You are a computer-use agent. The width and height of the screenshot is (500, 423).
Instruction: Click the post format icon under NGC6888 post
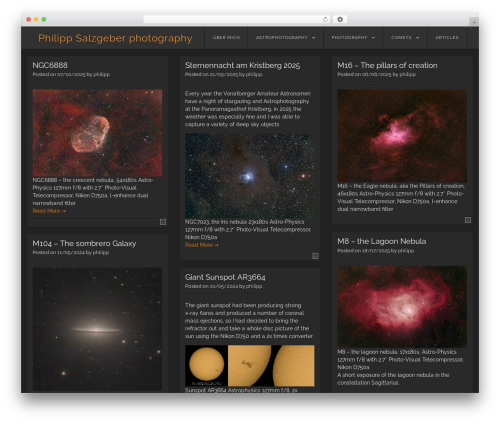[163, 222]
